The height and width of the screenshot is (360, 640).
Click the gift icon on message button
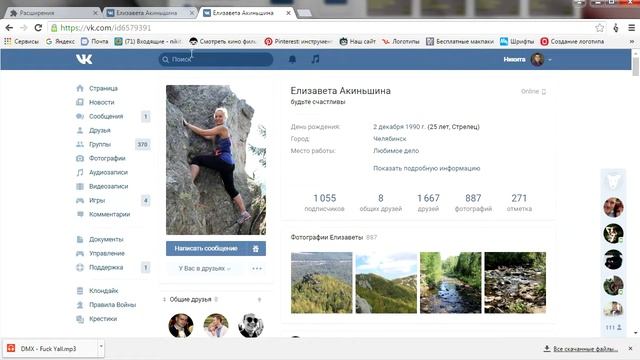tap(256, 248)
